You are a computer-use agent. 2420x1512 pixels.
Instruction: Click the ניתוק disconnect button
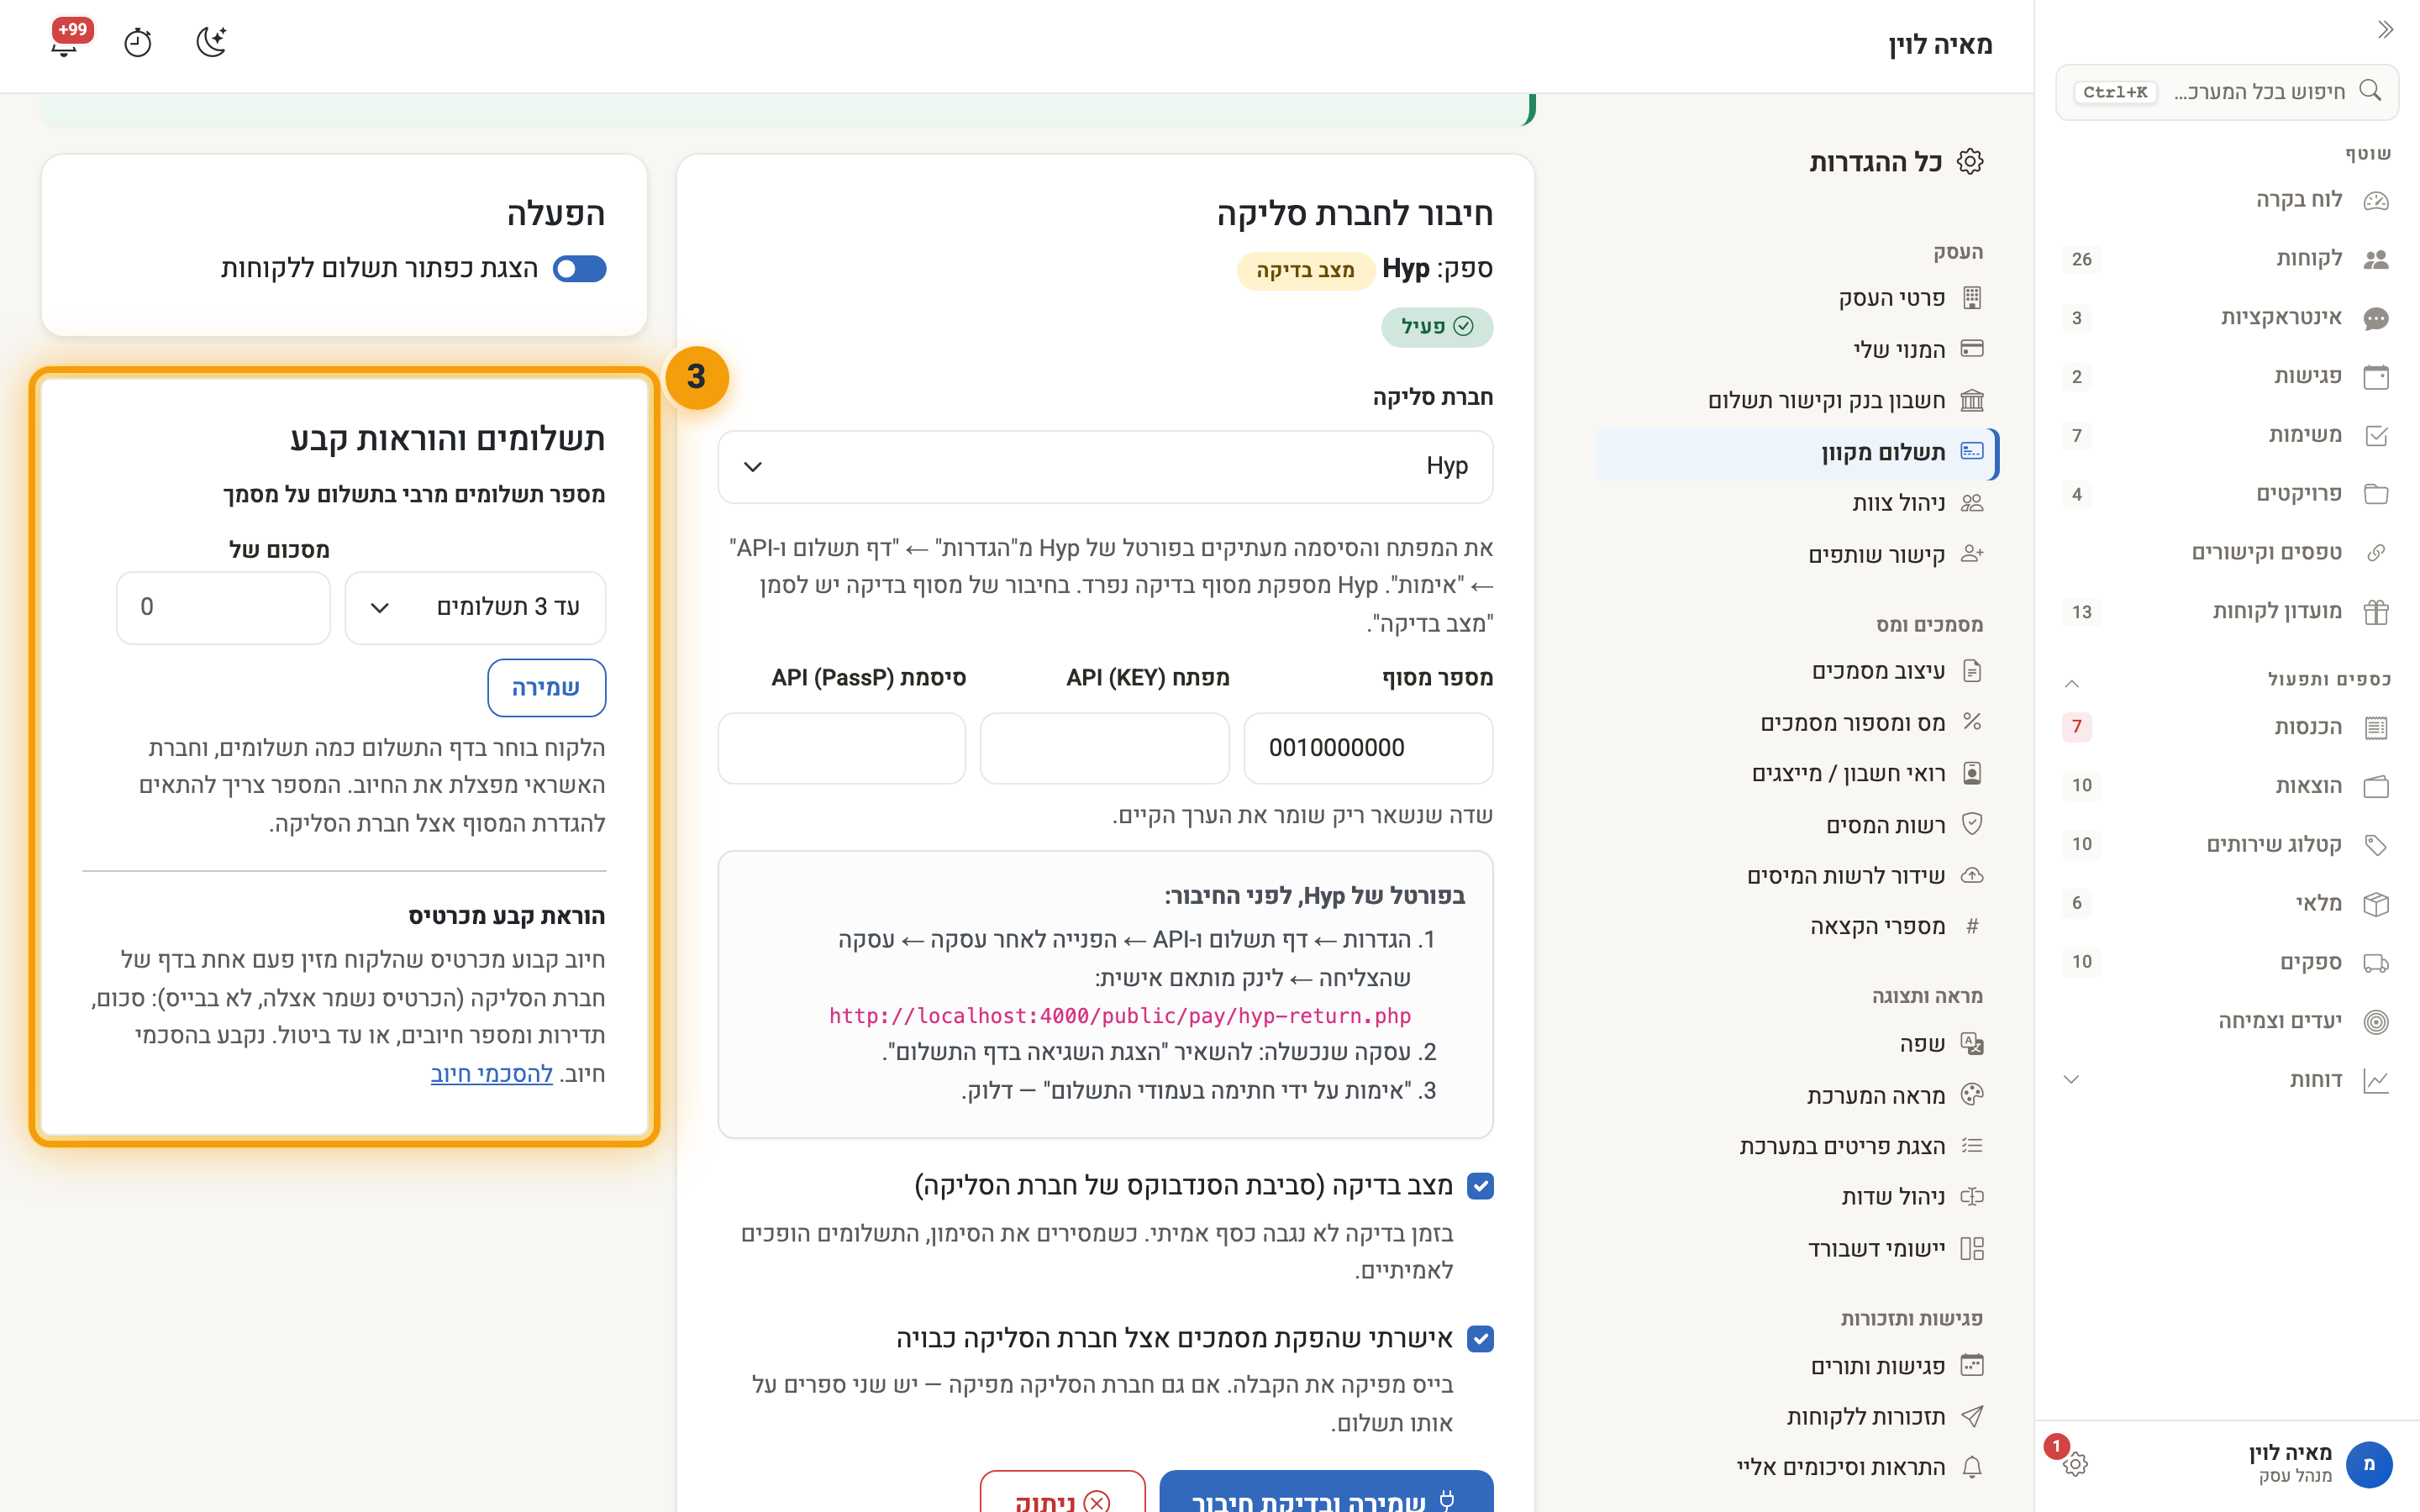point(1062,1492)
